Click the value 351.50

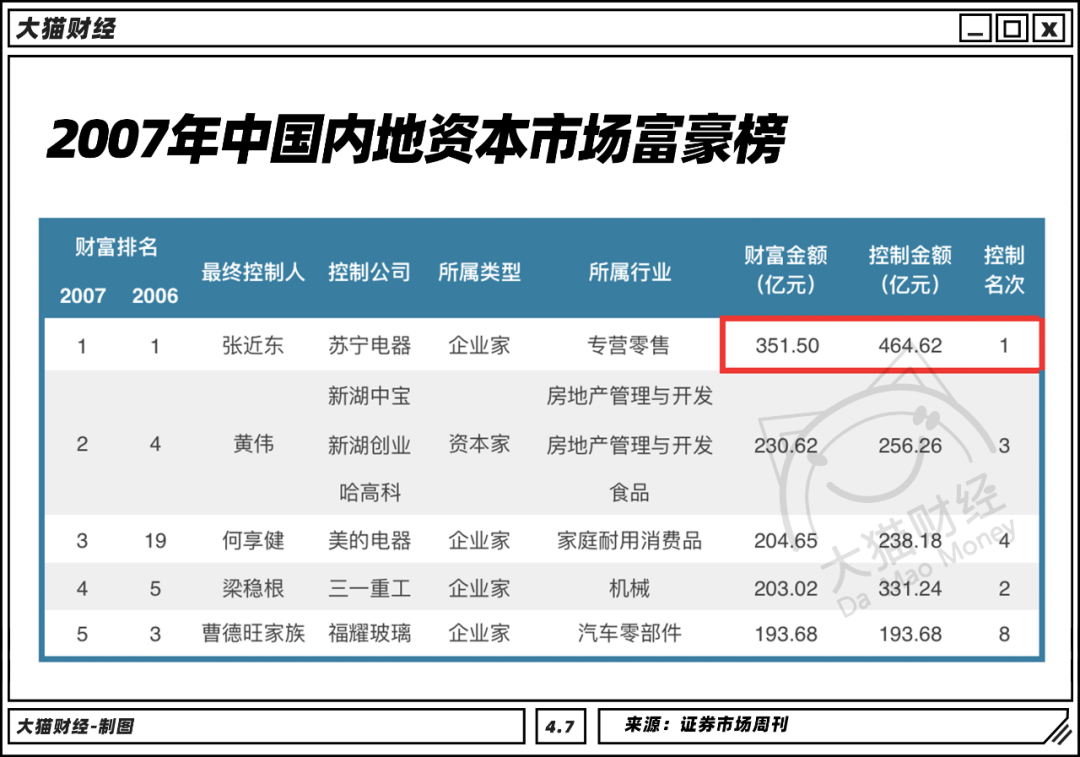787,345
